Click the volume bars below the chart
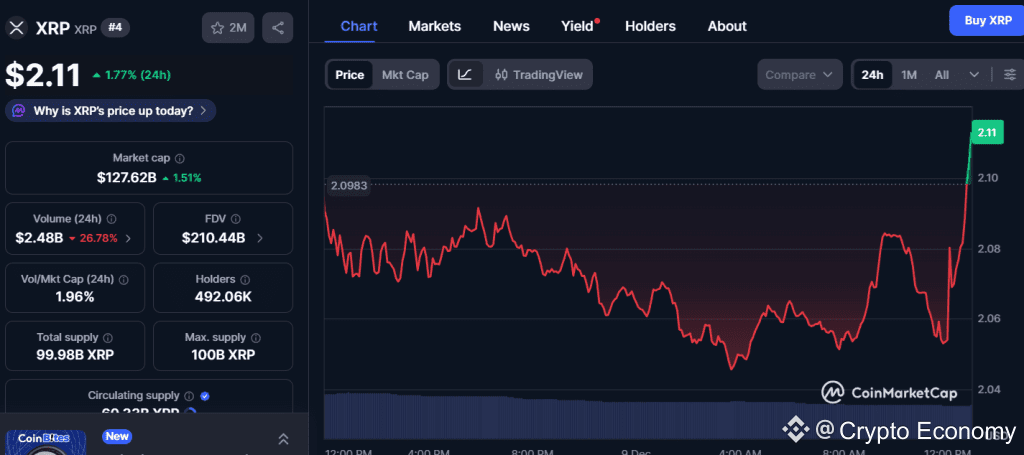The image size is (1024, 455). point(647,415)
